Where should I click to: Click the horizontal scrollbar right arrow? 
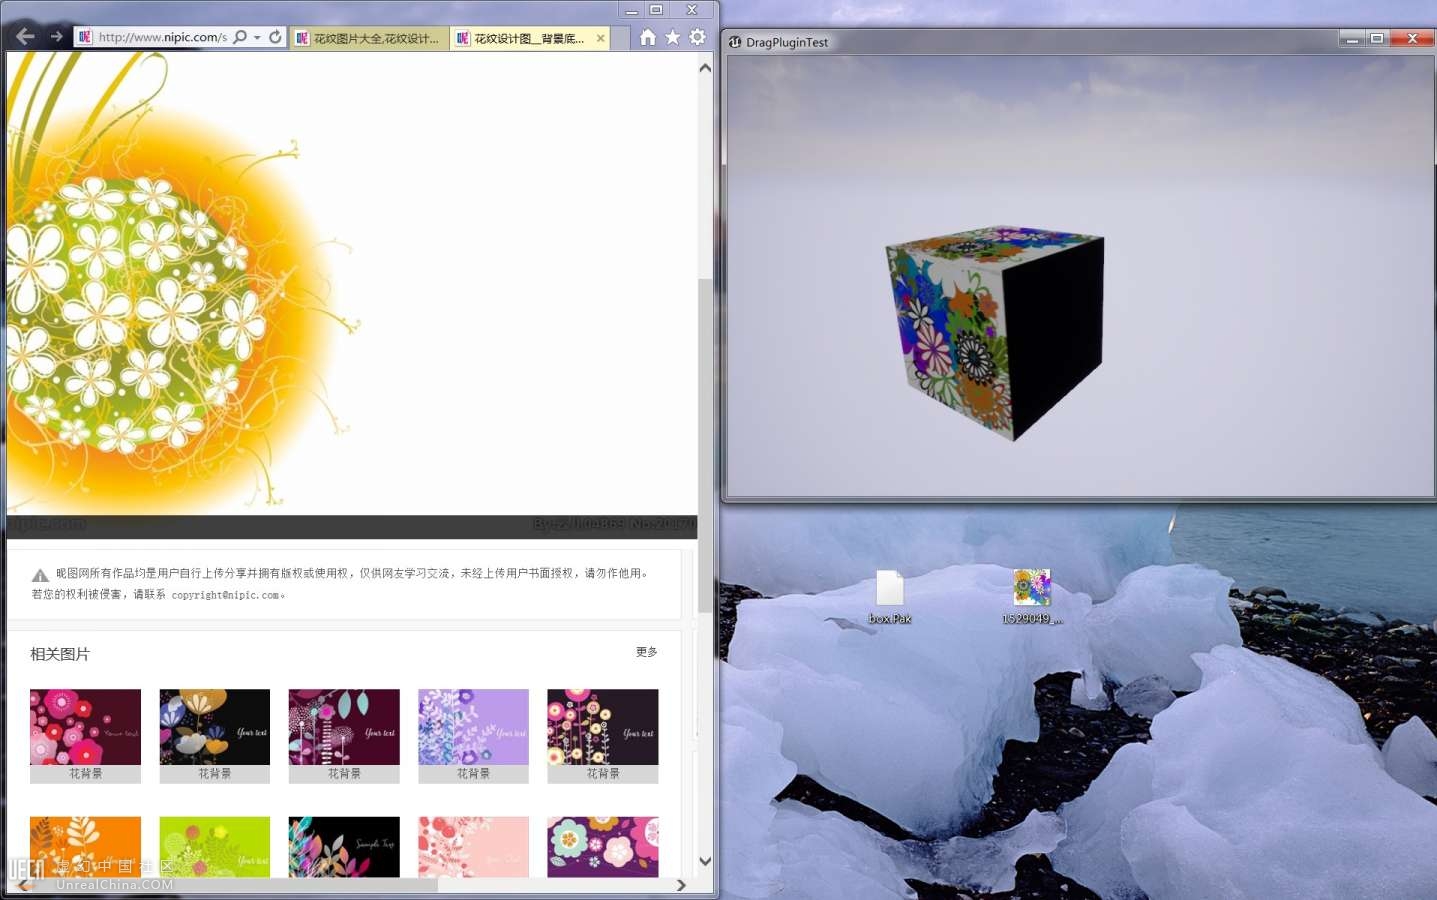pos(681,885)
